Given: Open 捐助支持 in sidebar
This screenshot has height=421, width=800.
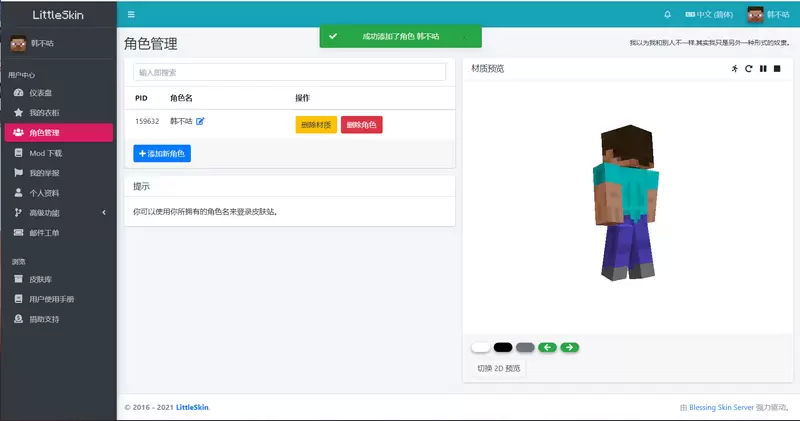Looking at the screenshot, I should pyautogui.click(x=59, y=319).
